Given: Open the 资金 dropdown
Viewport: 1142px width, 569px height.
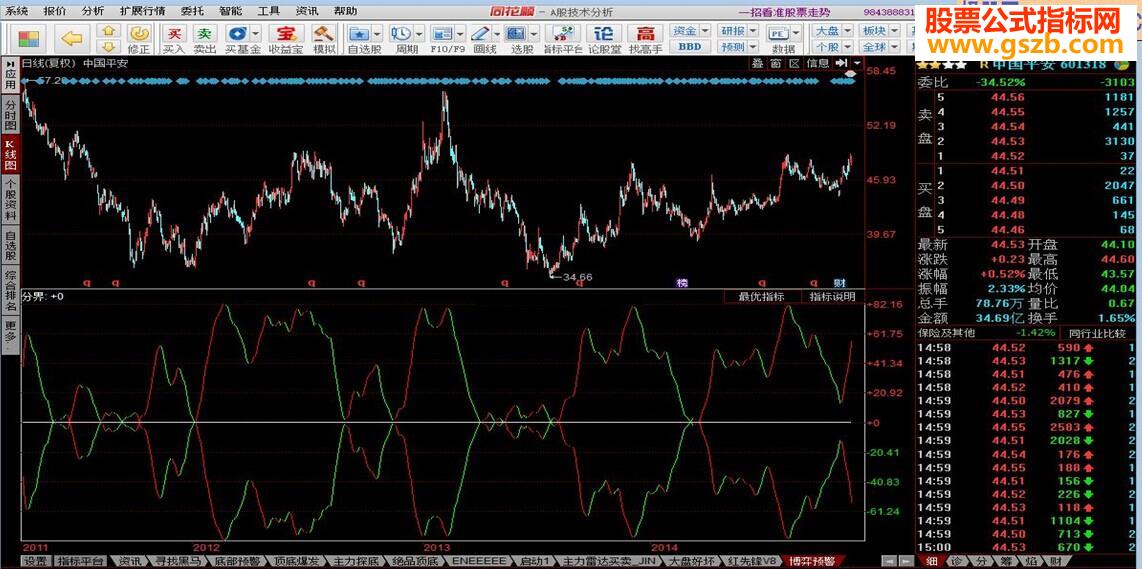Looking at the screenshot, I should [x=689, y=31].
